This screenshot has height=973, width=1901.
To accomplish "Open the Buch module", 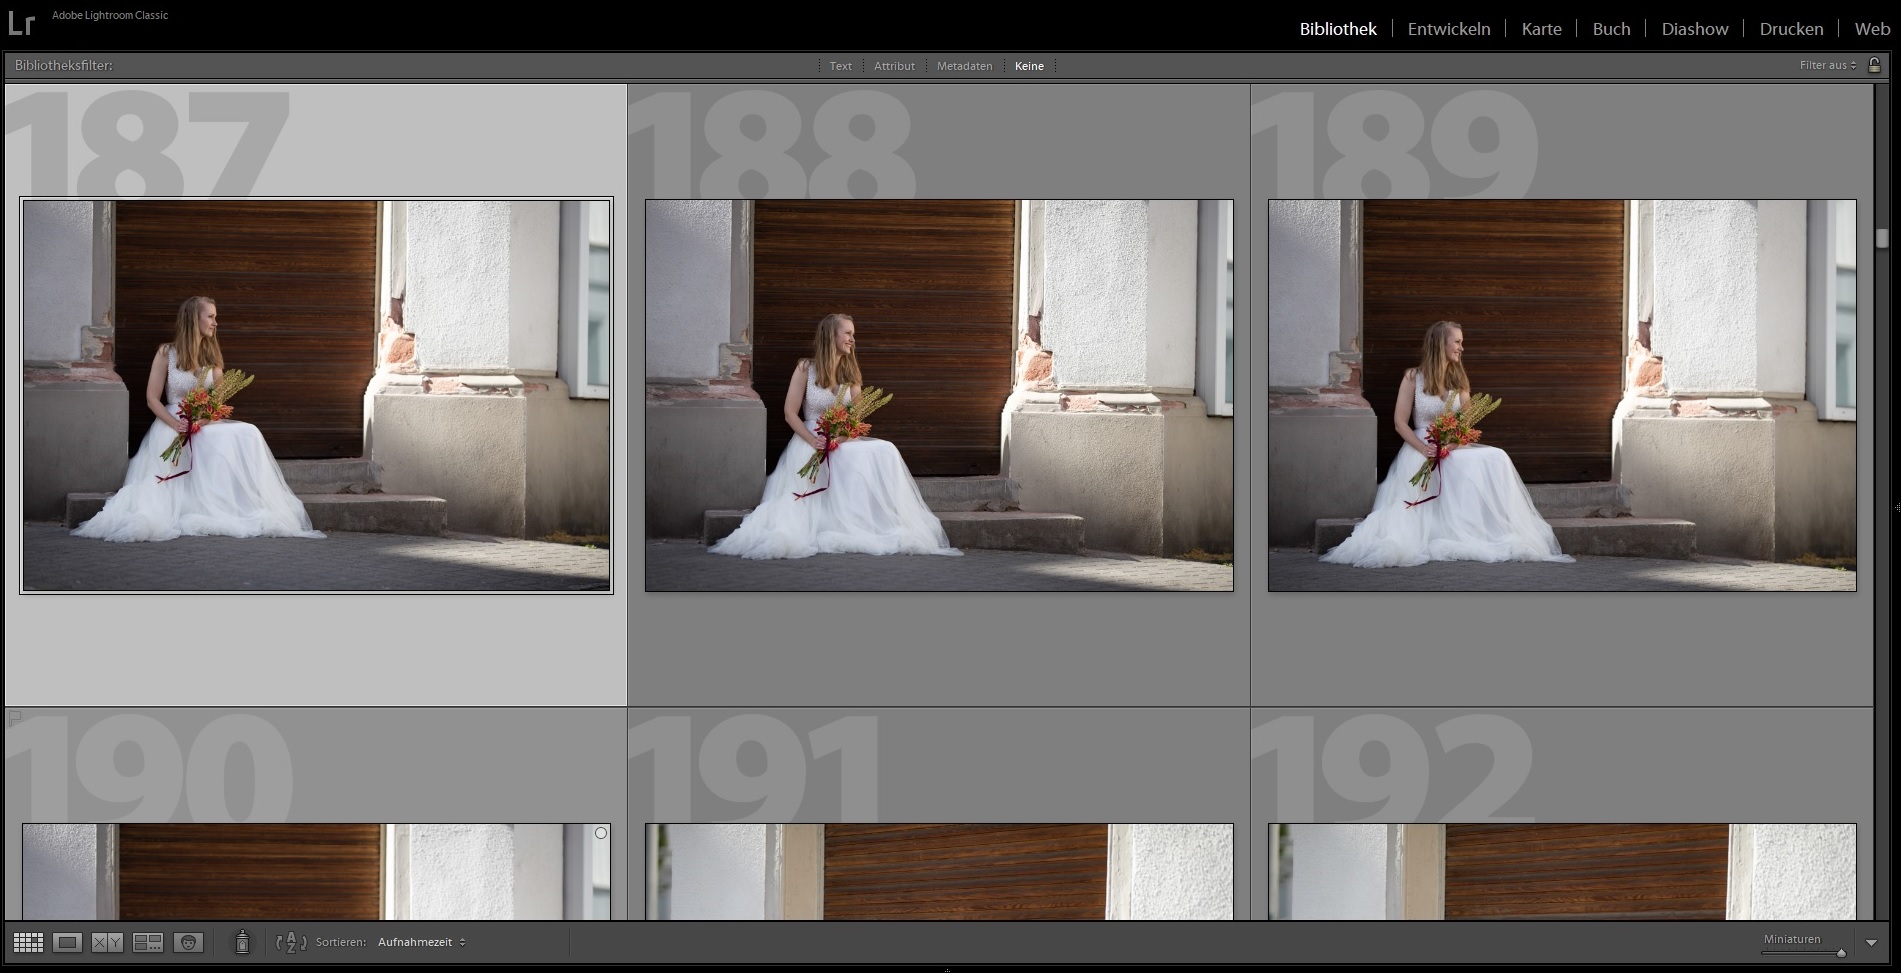I will pos(1611,29).
